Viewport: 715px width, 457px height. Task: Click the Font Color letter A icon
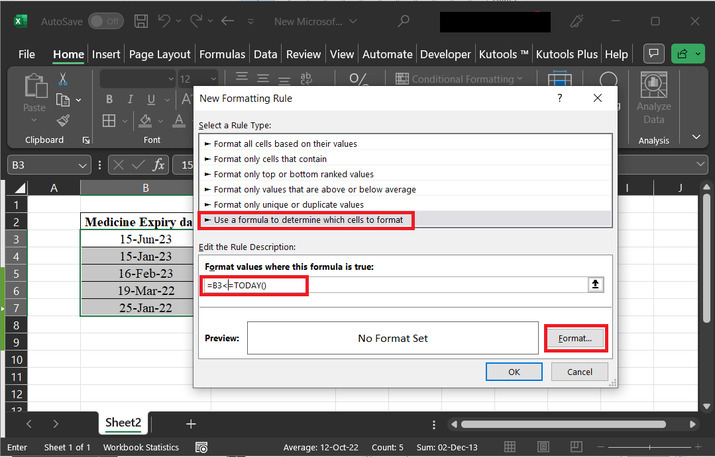click(x=179, y=120)
